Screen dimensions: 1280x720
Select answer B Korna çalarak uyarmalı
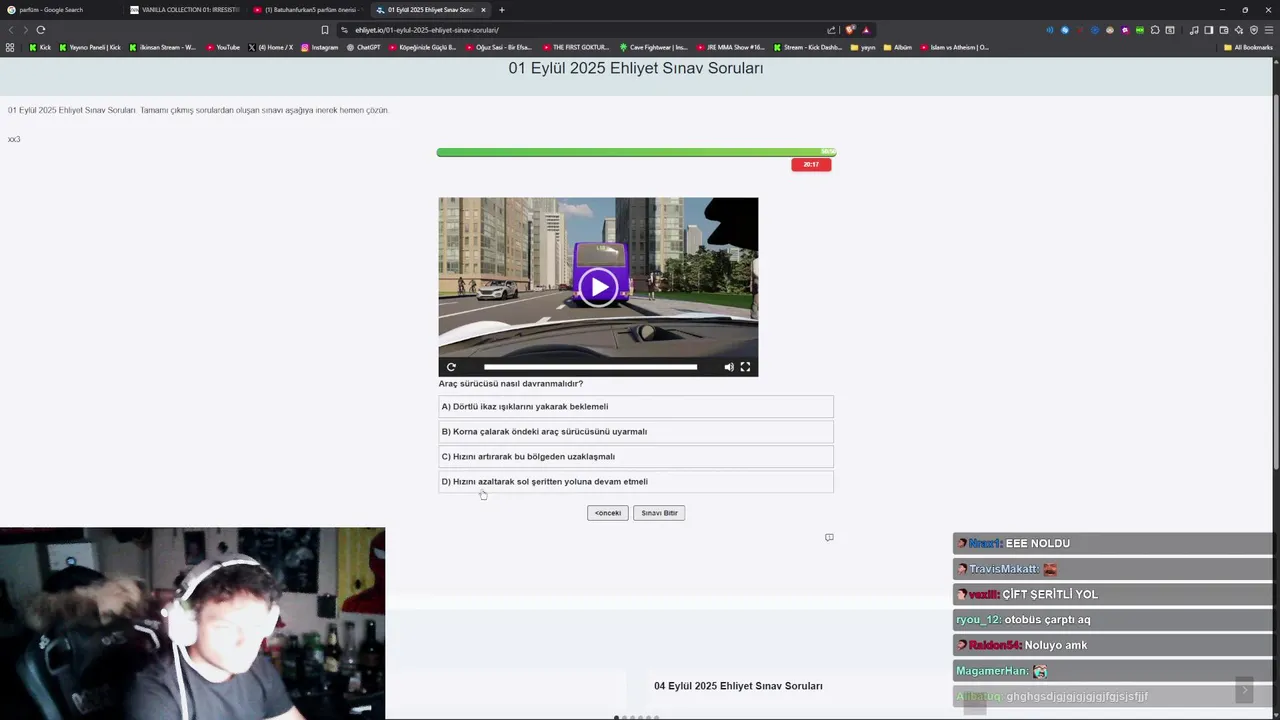click(636, 432)
